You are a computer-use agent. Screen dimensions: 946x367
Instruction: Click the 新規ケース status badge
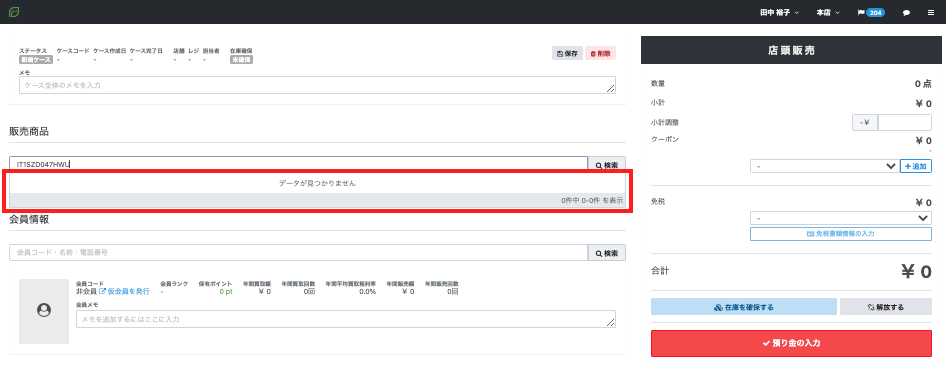36,60
